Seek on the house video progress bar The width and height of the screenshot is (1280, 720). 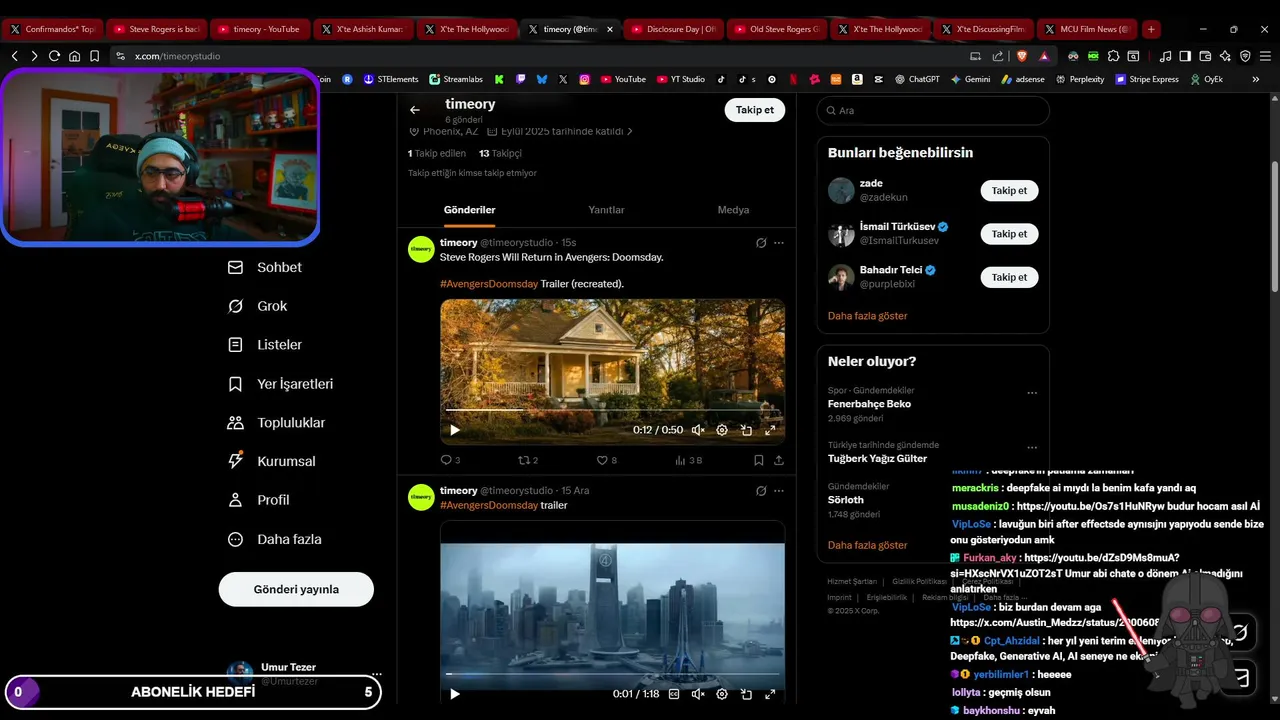pos(612,410)
